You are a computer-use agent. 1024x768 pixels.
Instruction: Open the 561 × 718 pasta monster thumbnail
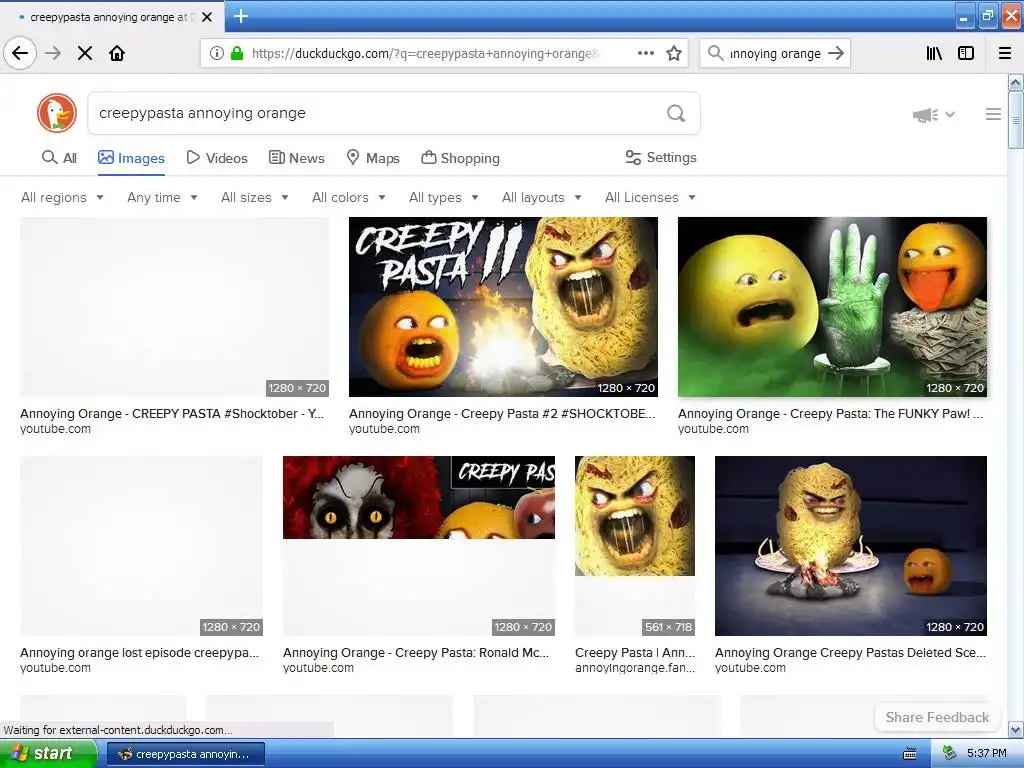pyautogui.click(x=635, y=545)
